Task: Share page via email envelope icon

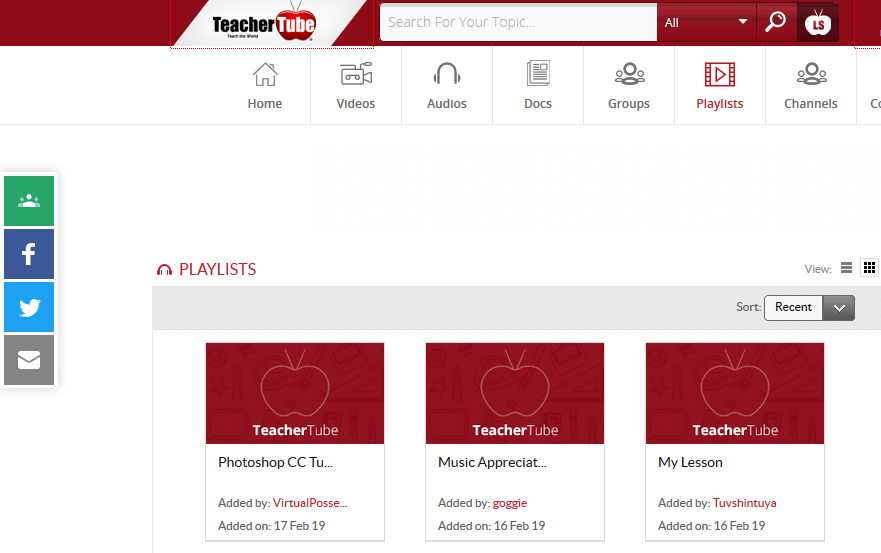Action: pos(29,360)
